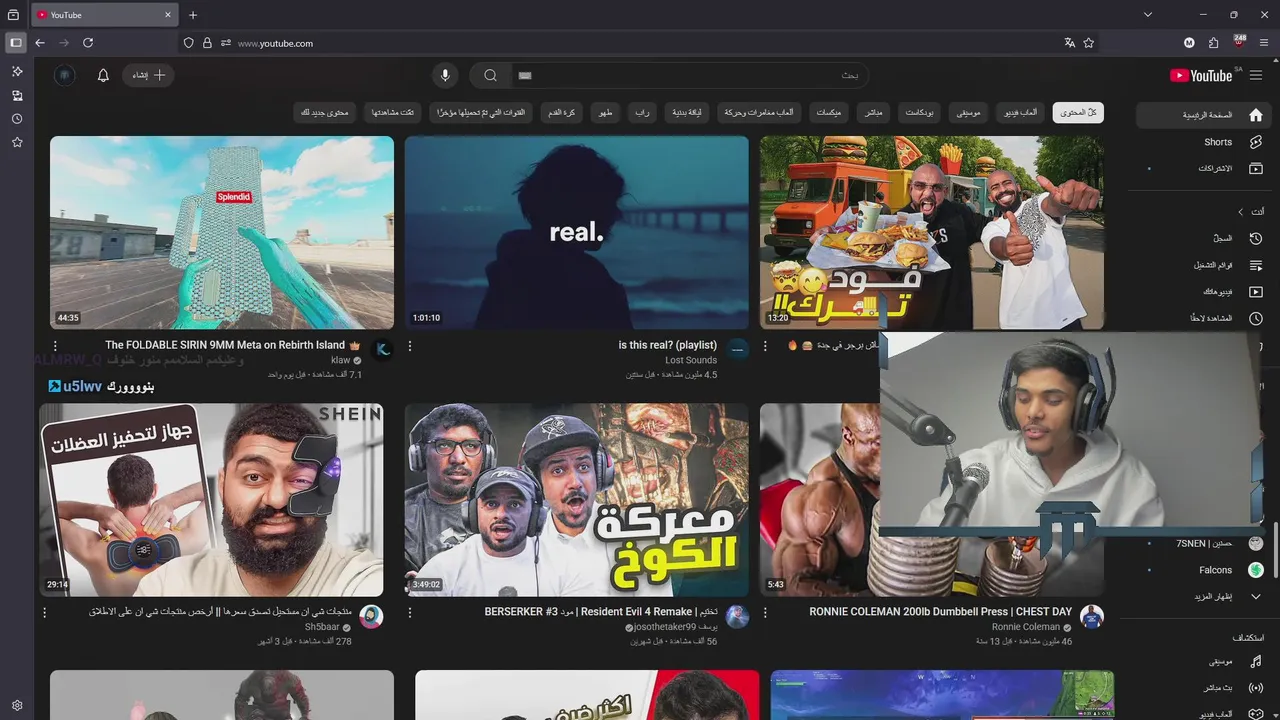Select the Live (مباشر) filter chip
1280x720 pixels.
pyautogui.click(x=873, y=113)
